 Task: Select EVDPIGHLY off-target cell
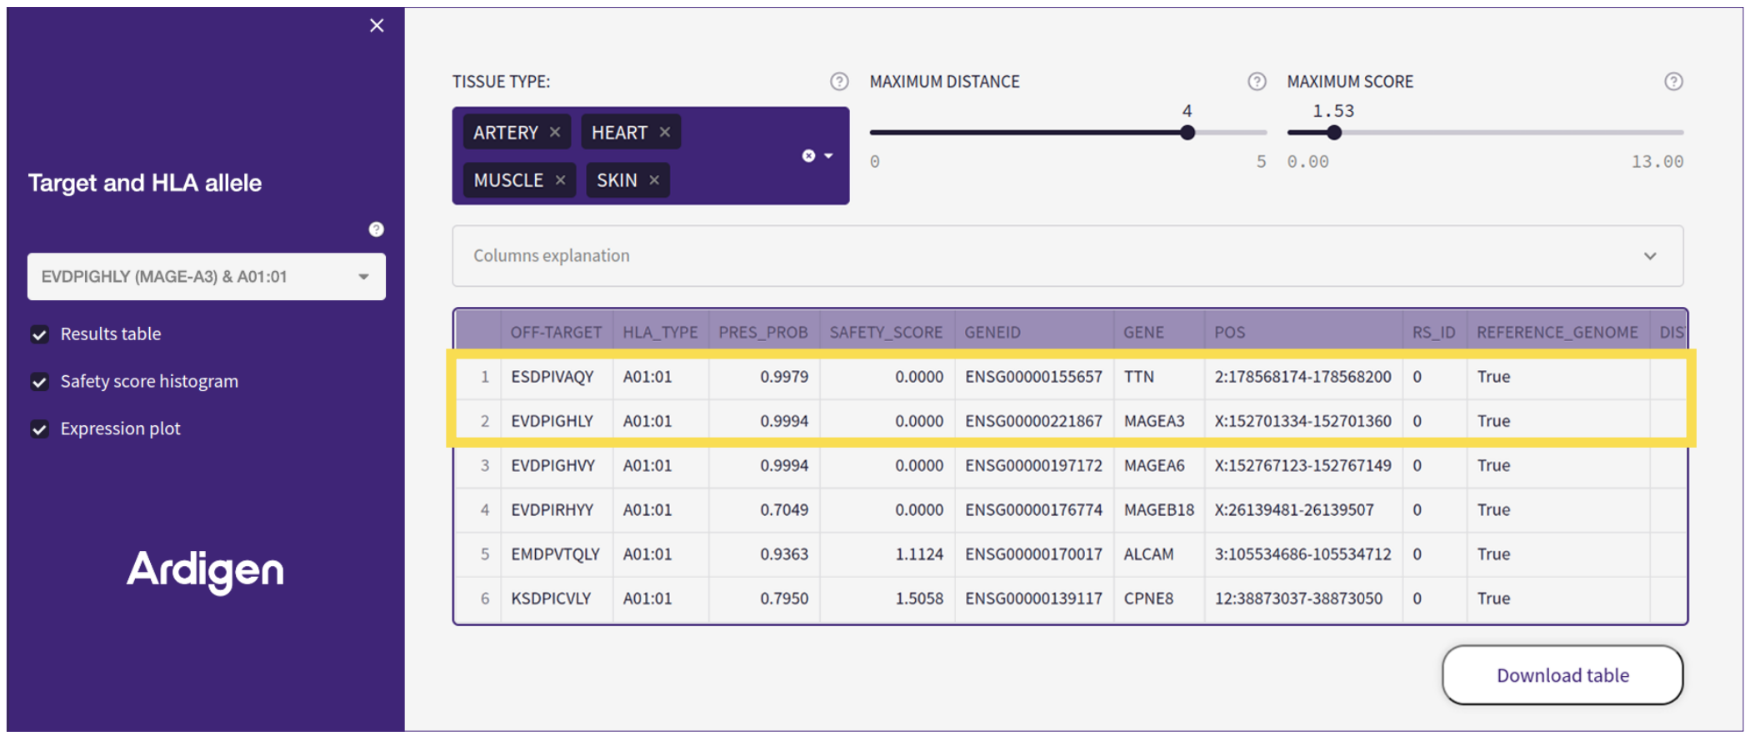(556, 421)
